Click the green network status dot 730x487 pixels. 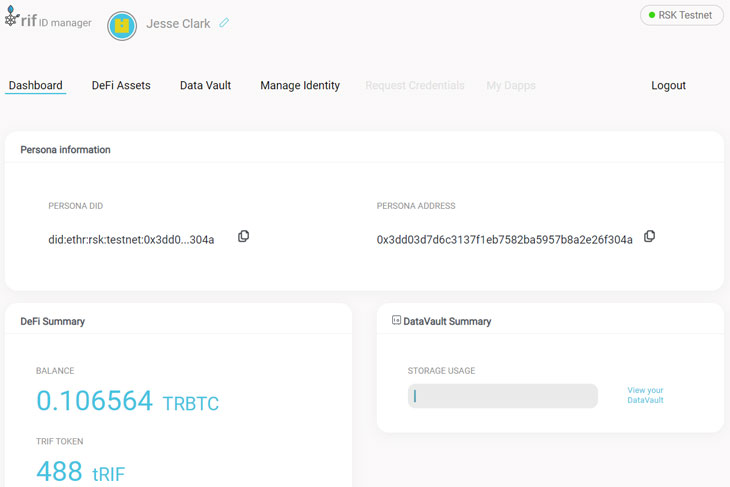click(x=652, y=15)
